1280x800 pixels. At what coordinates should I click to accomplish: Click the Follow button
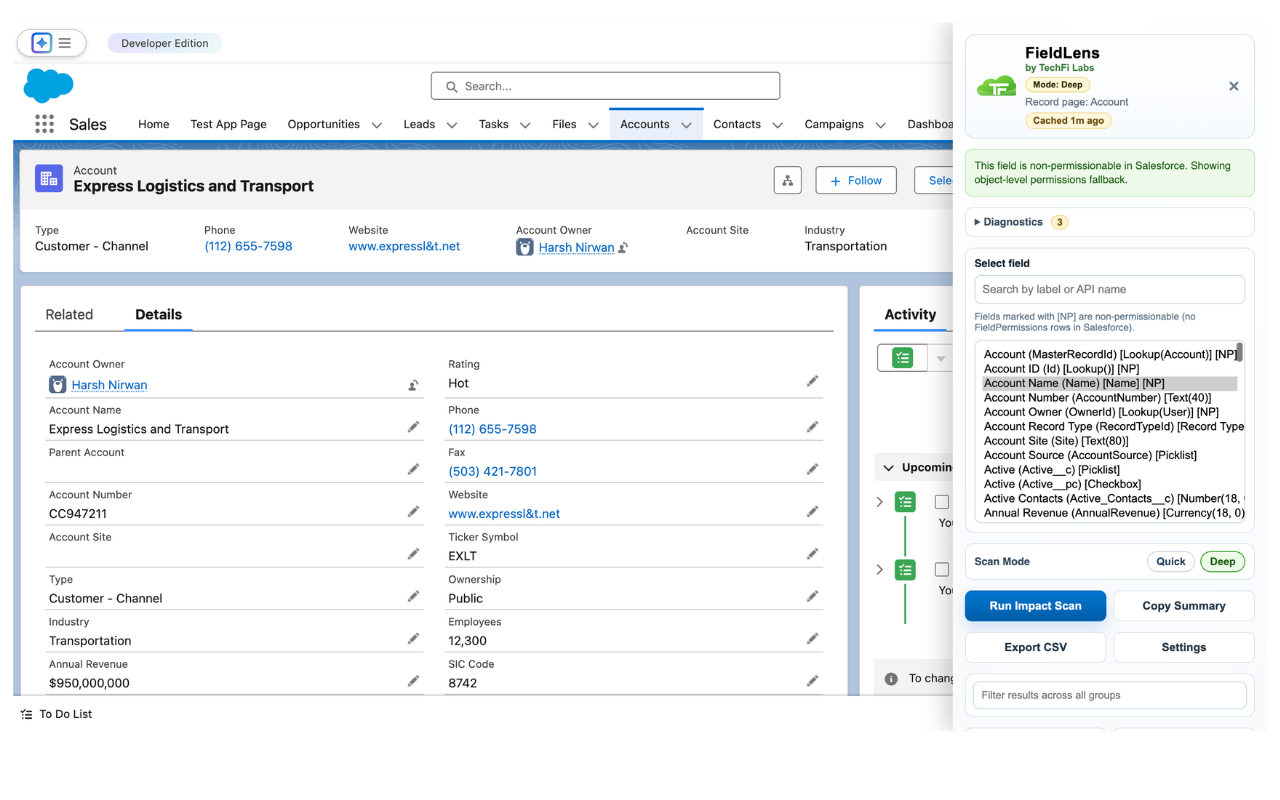click(x=856, y=180)
